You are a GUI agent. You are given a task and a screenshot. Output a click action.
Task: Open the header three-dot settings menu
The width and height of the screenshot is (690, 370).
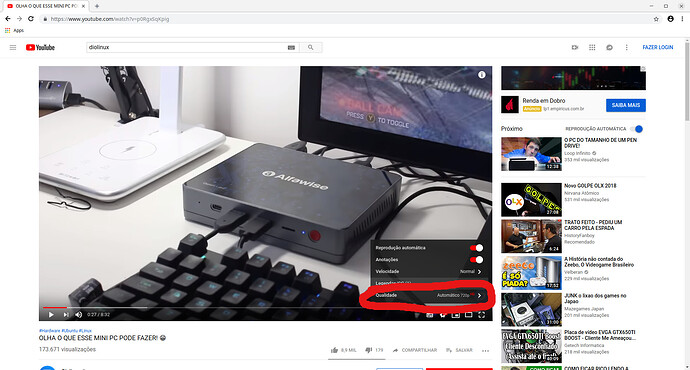pyautogui.click(x=627, y=48)
